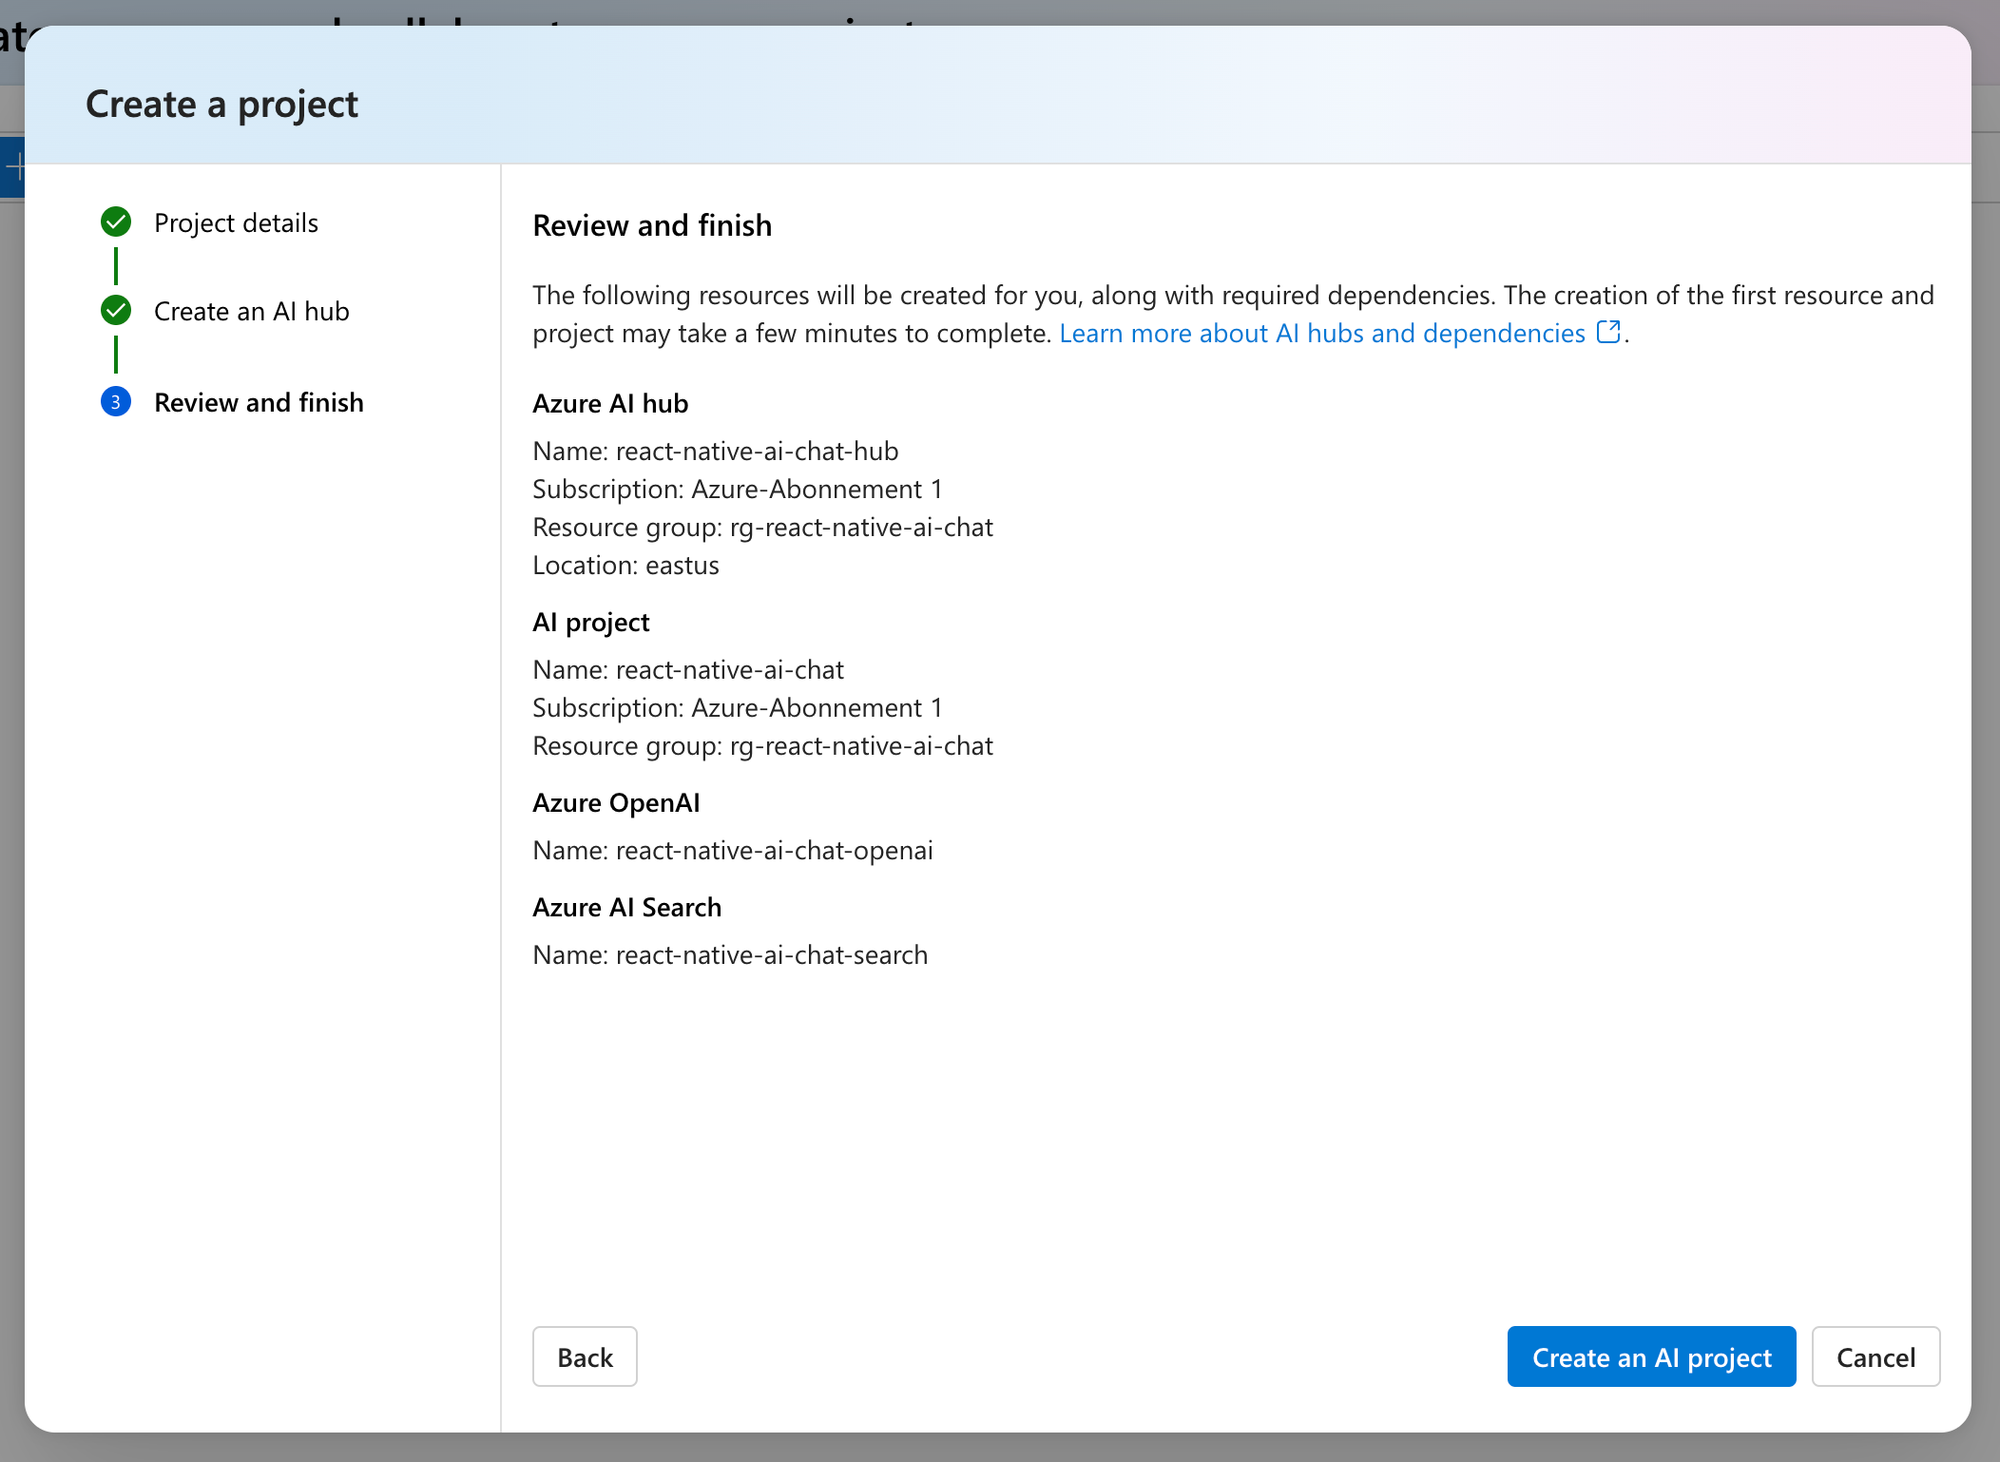
Task: Click hub name react-native-ai-chat-hub text
Action: click(x=757, y=451)
